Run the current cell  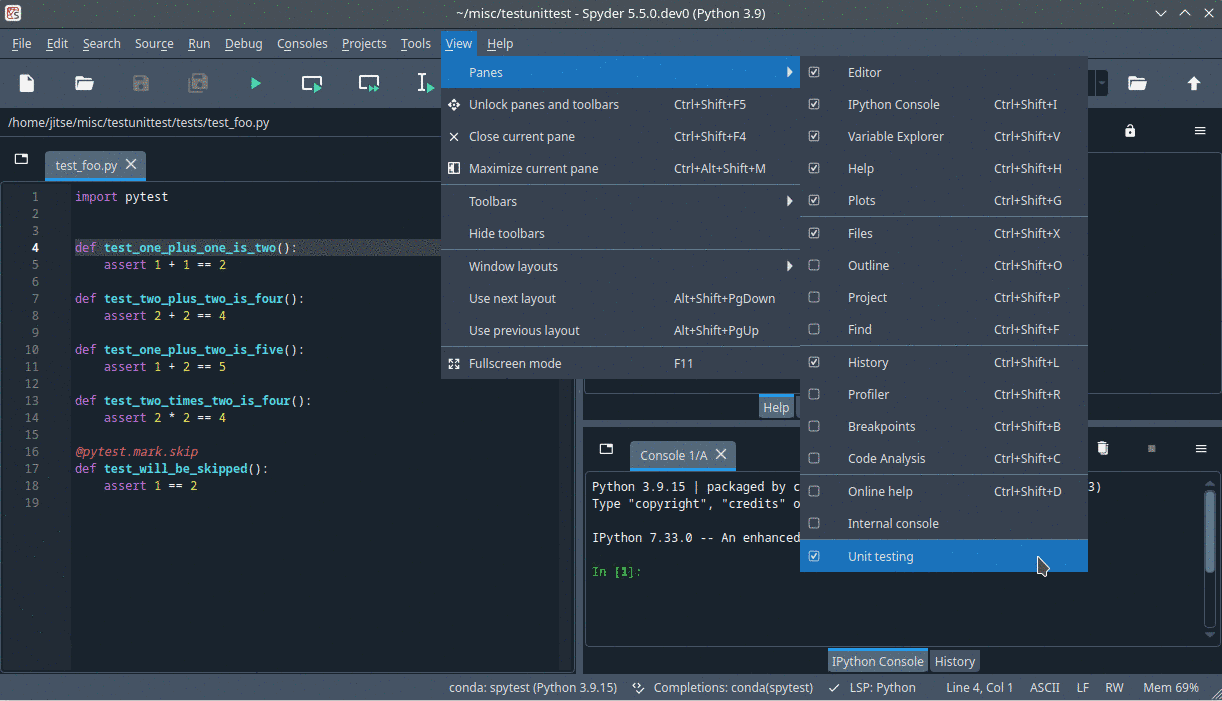point(311,84)
